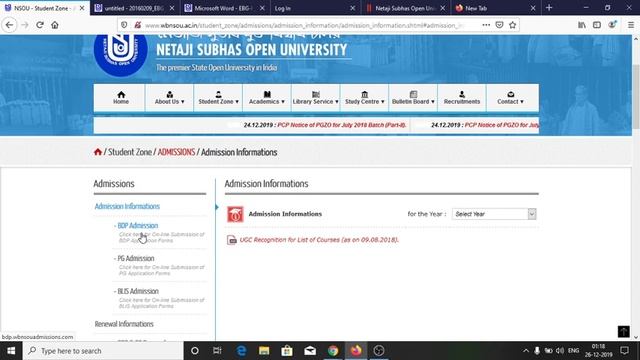
Task: Open the Select Year dropdown
Action: point(494,214)
